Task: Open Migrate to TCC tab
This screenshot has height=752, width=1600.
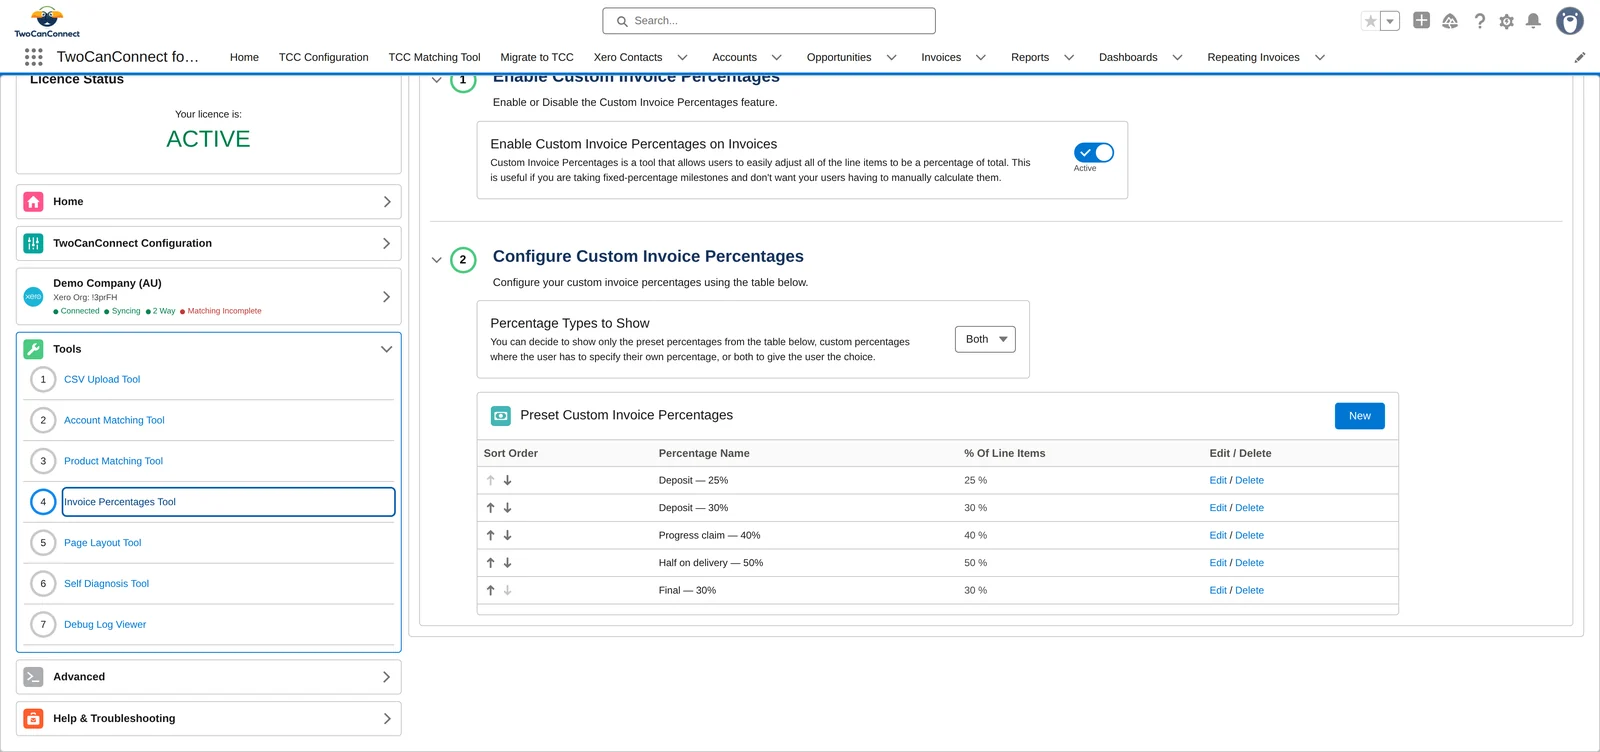Action: pos(537,58)
